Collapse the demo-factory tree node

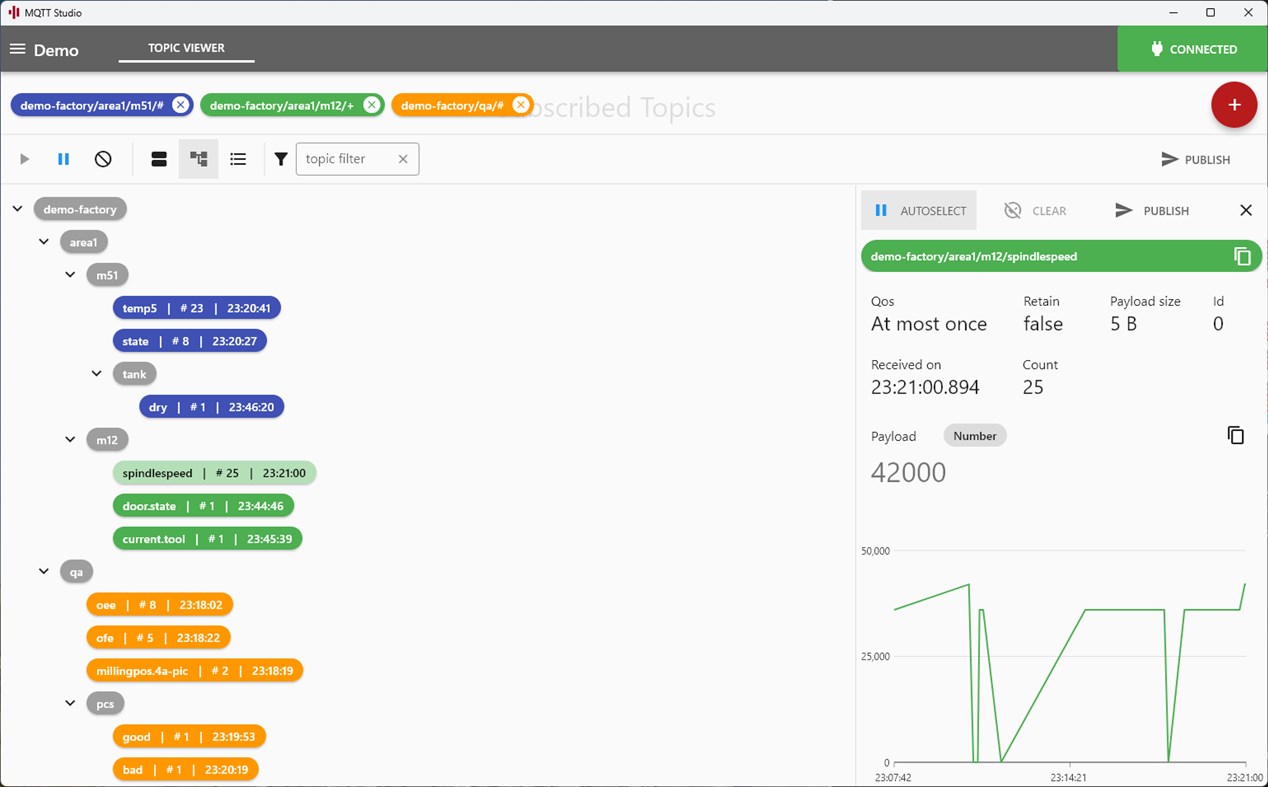pyautogui.click(x=17, y=209)
